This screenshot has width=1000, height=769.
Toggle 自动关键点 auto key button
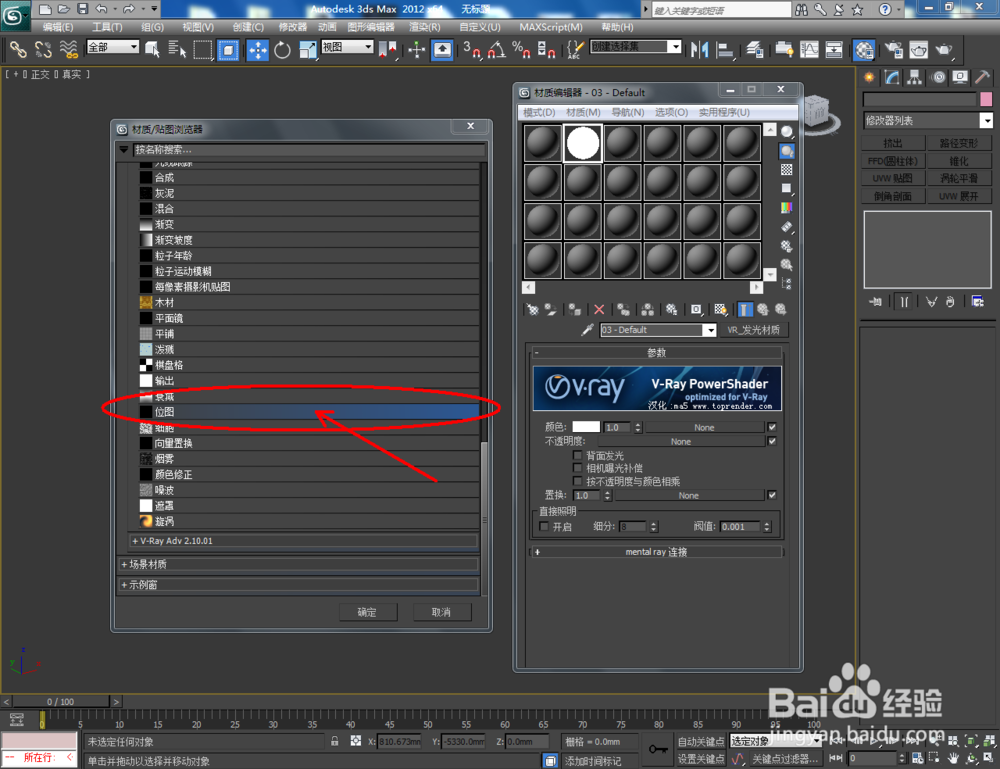click(700, 741)
